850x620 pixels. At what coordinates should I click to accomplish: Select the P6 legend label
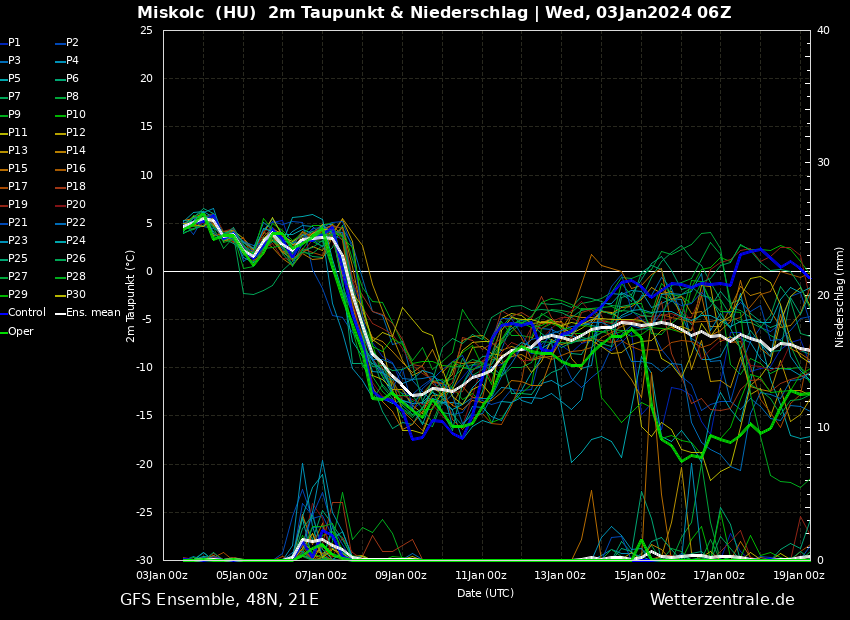pos(72,79)
